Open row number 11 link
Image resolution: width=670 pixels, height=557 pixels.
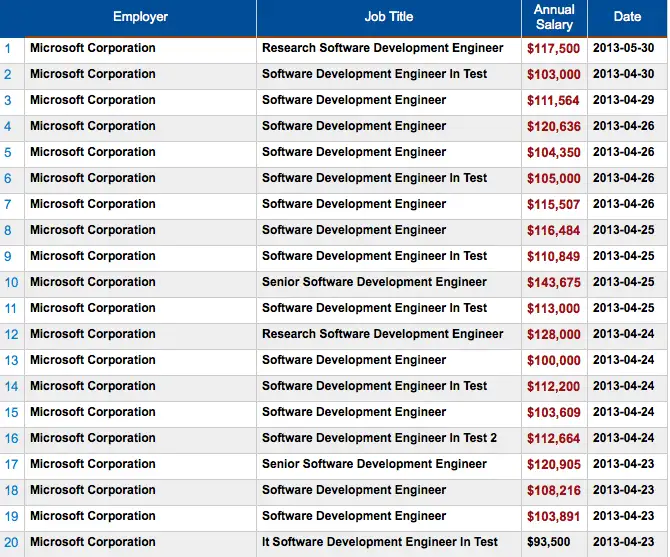(x=11, y=309)
